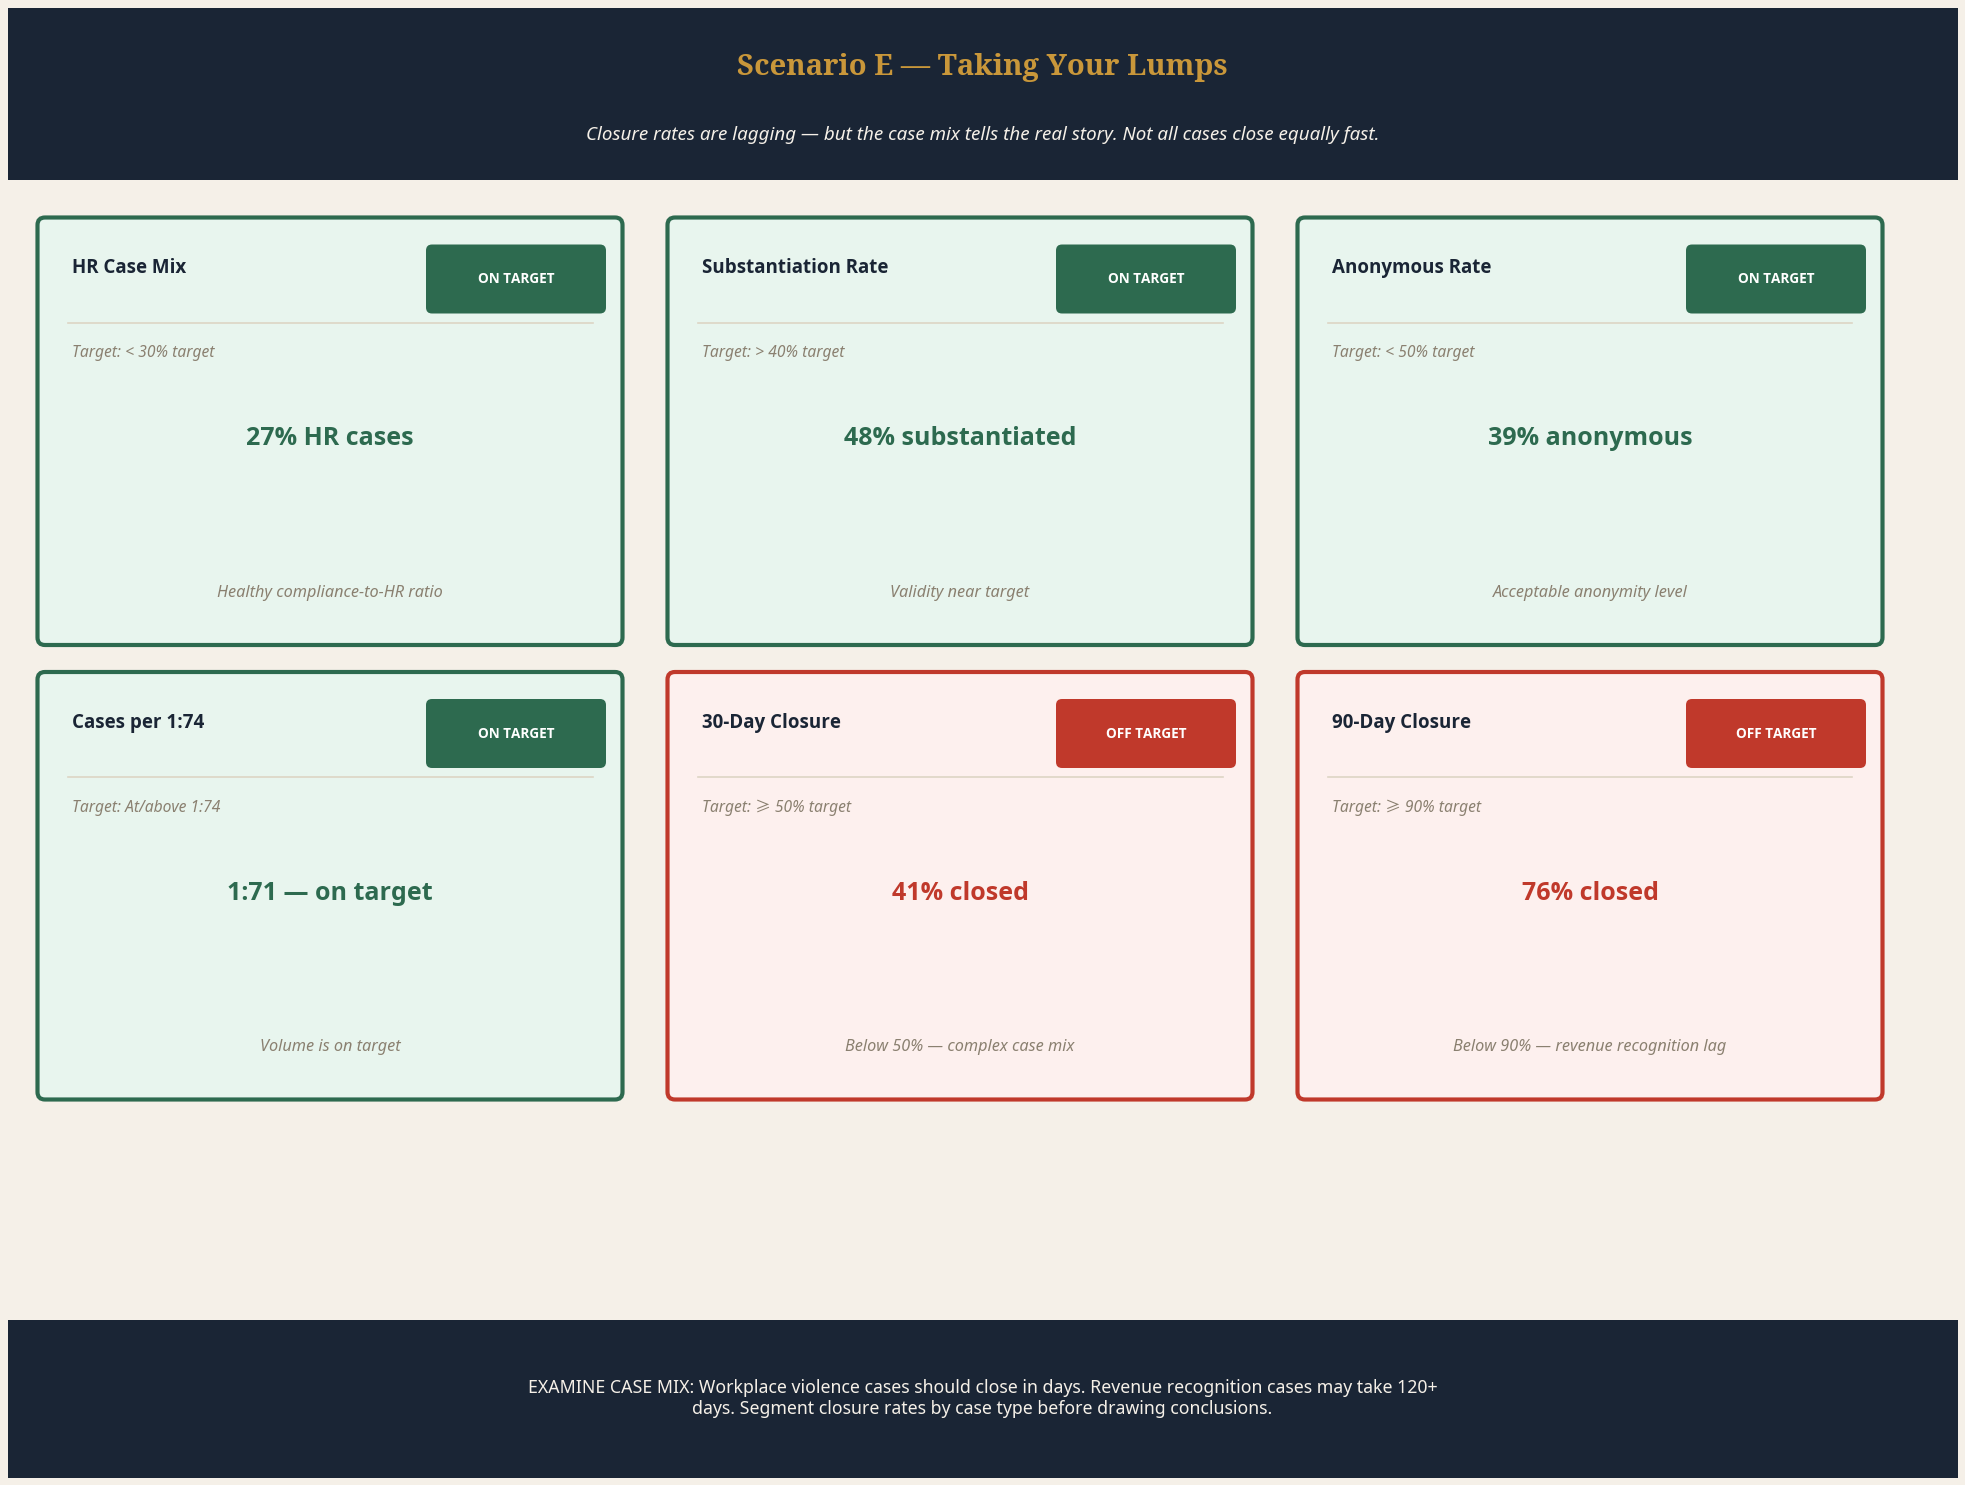1965x1485 pixels.
Task: Click 'Validity near target' note
Action: (960, 591)
